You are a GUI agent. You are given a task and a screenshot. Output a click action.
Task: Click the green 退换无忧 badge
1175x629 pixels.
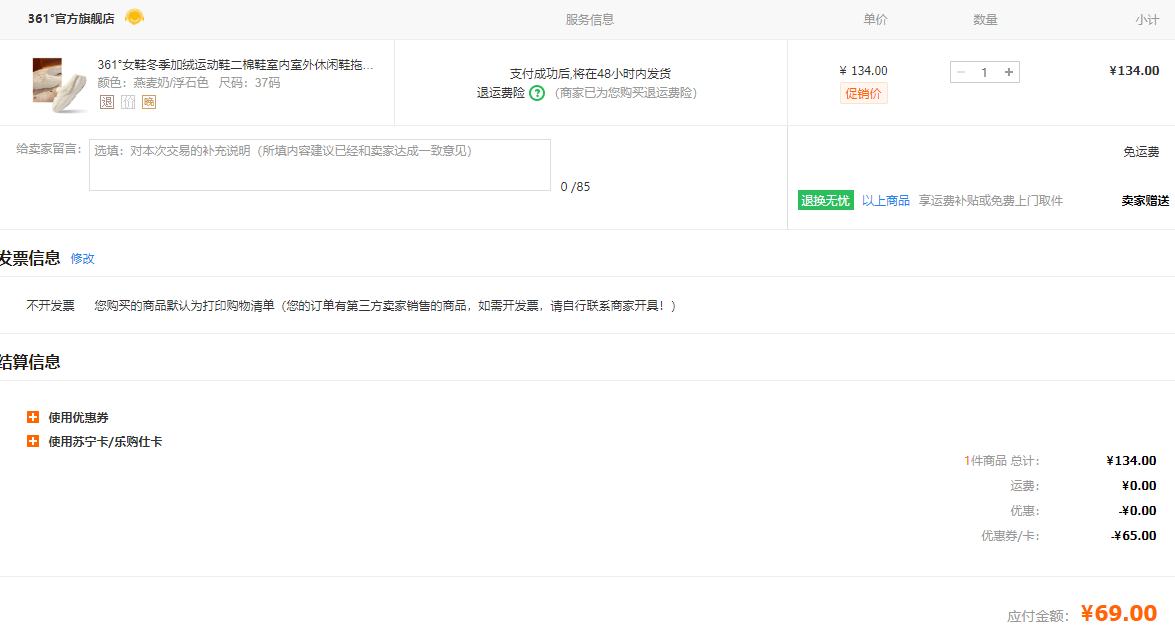pos(825,200)
